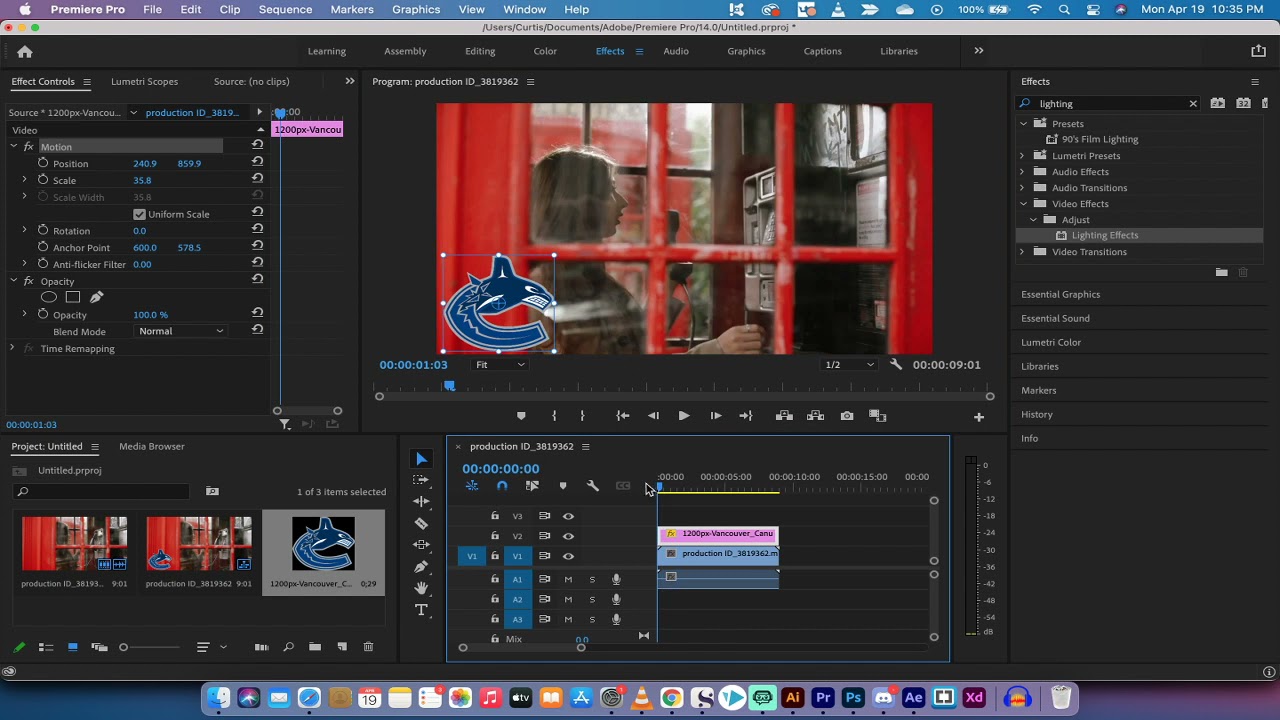The height and width of the screenshot is (720, 1280).
Task: Select the Hand tool
Action: pyautogui.click(x=421, y=588)
